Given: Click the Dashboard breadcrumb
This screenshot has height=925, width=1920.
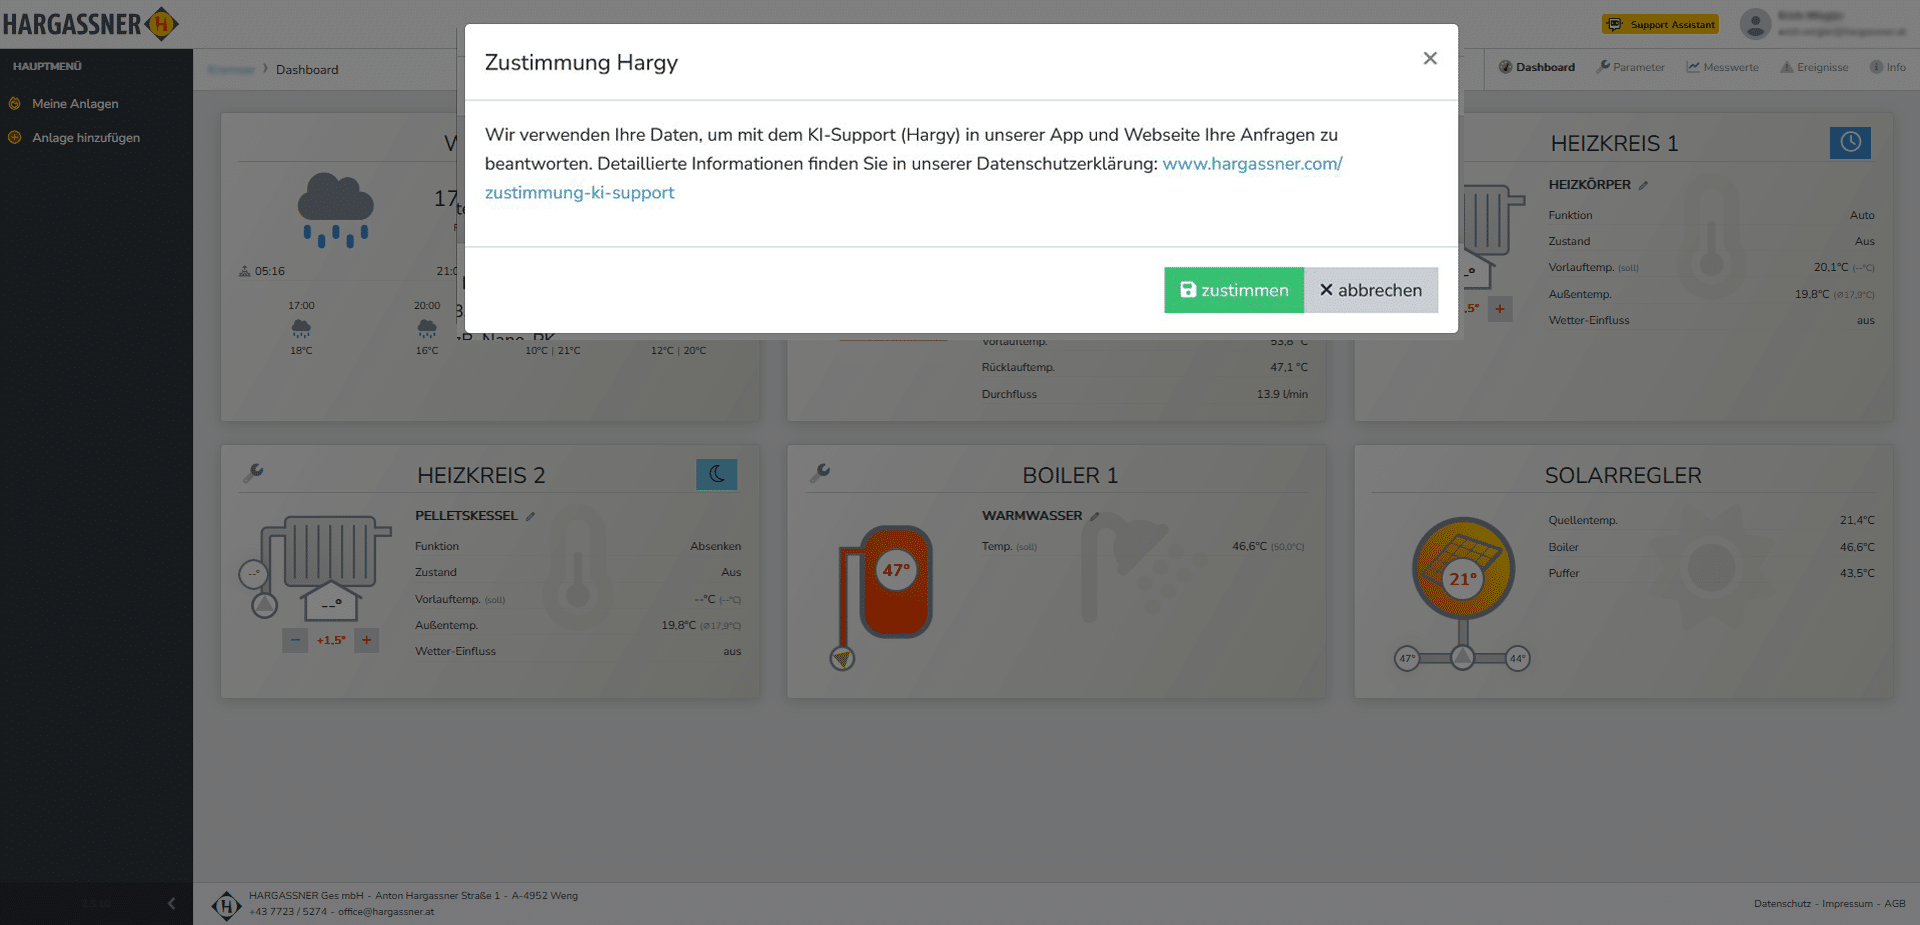Looking at the screenshot, I should coord(307,70).
